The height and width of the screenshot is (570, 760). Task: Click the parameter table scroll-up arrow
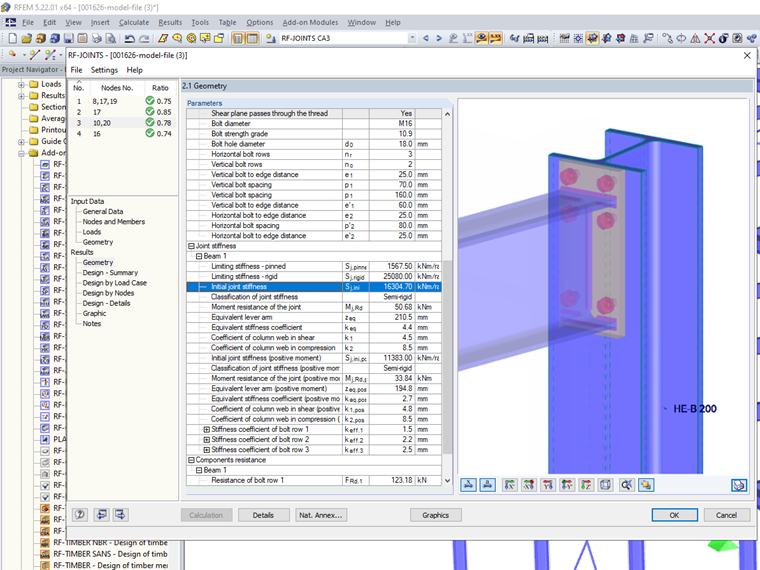point(447,114)
